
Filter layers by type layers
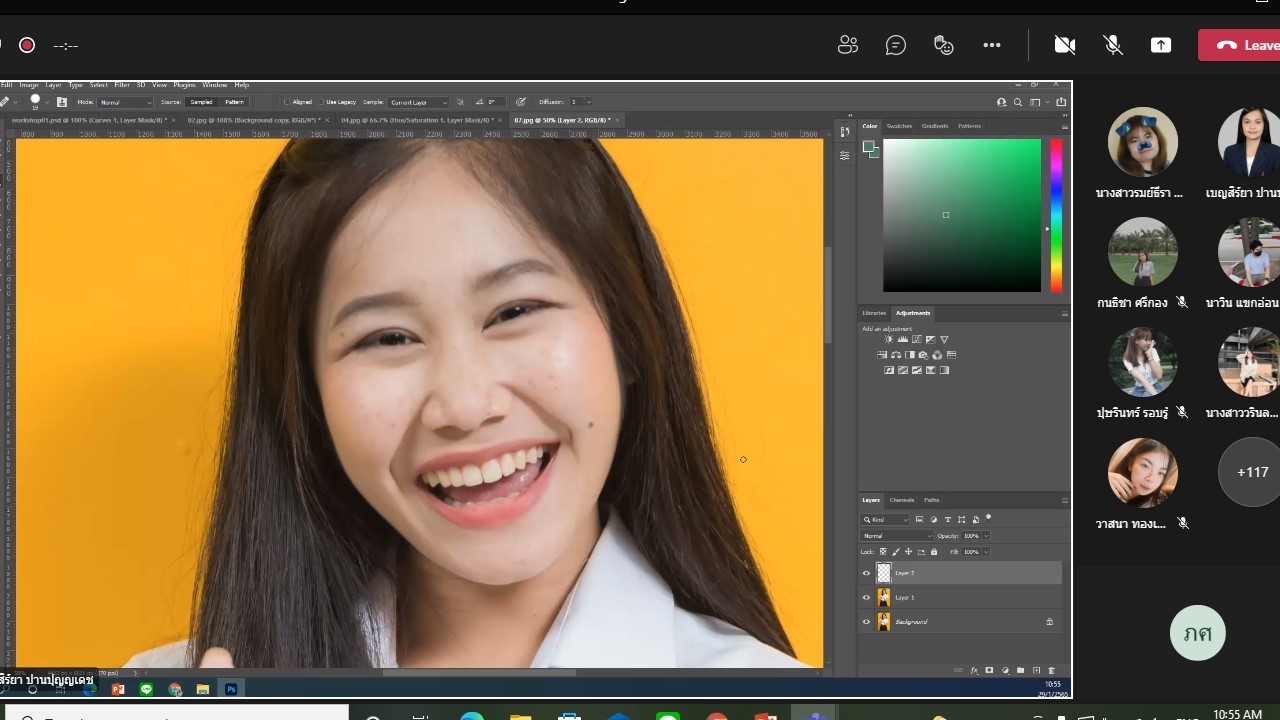tap(948, 520)
